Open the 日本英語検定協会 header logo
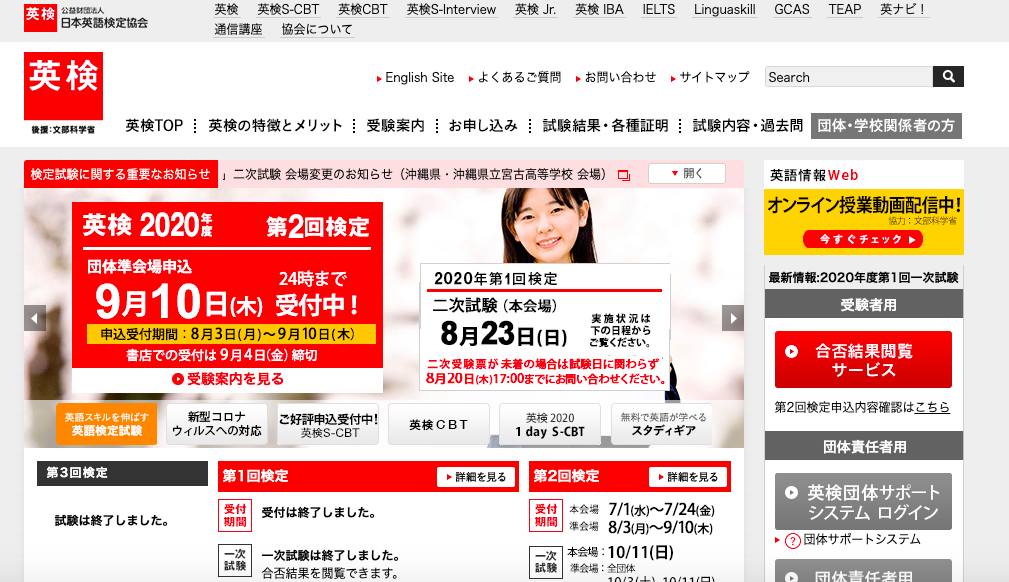 tap(87, 17)
